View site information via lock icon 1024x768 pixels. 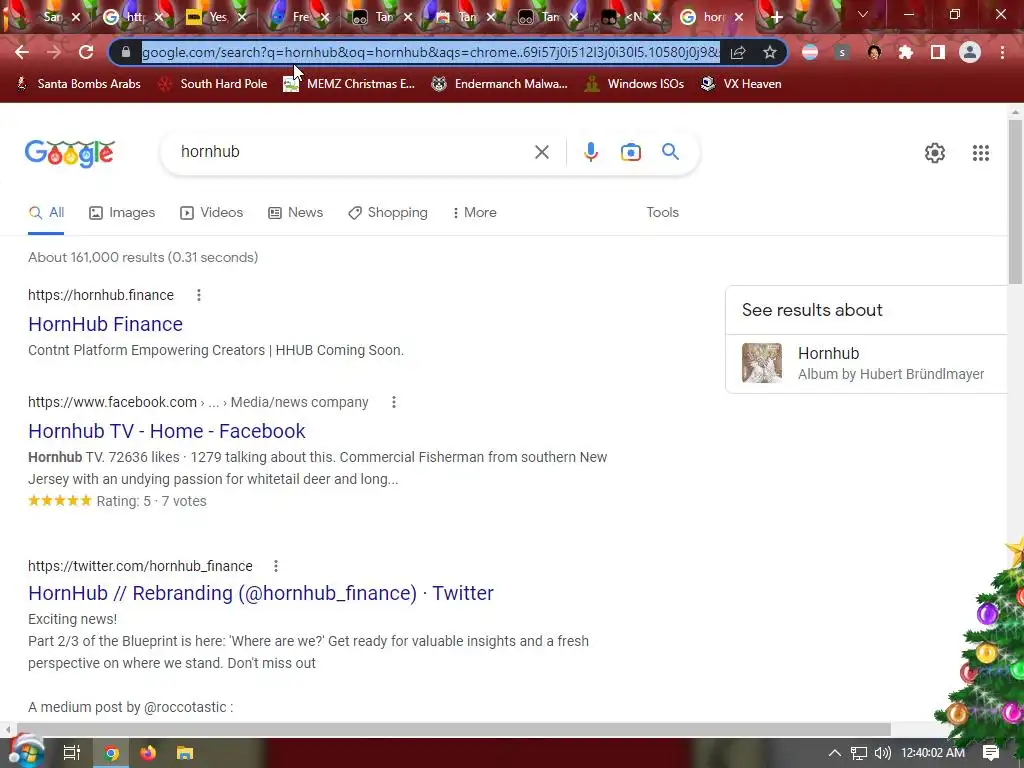pos(126,52)
